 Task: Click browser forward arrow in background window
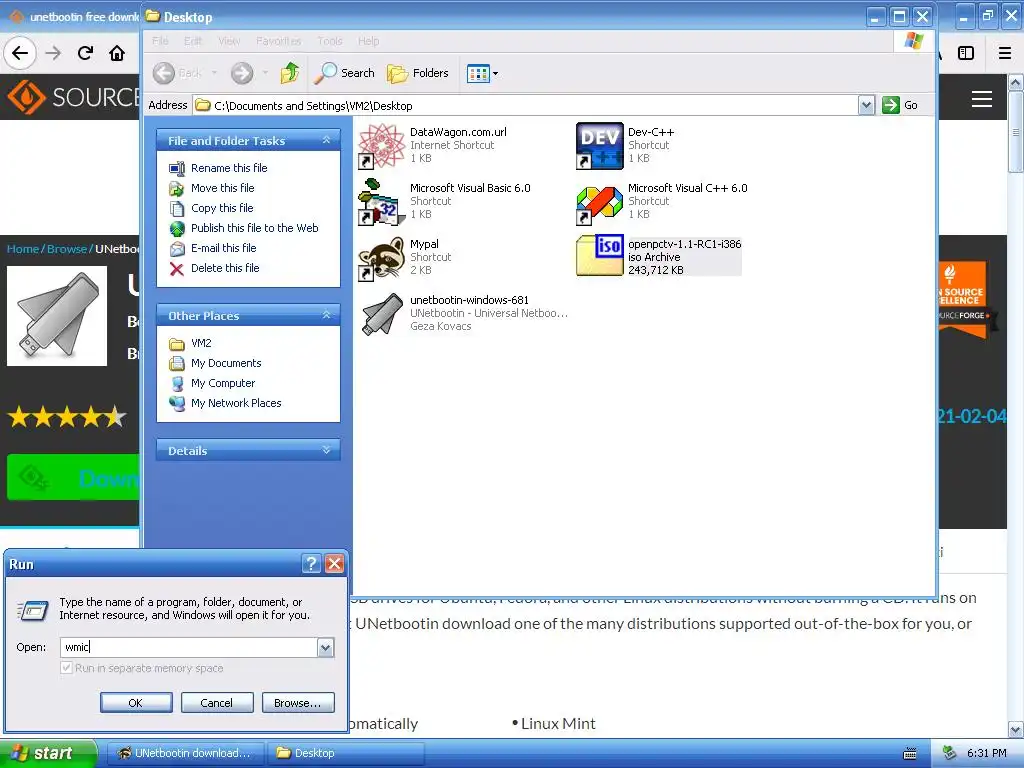coord(53,53)
